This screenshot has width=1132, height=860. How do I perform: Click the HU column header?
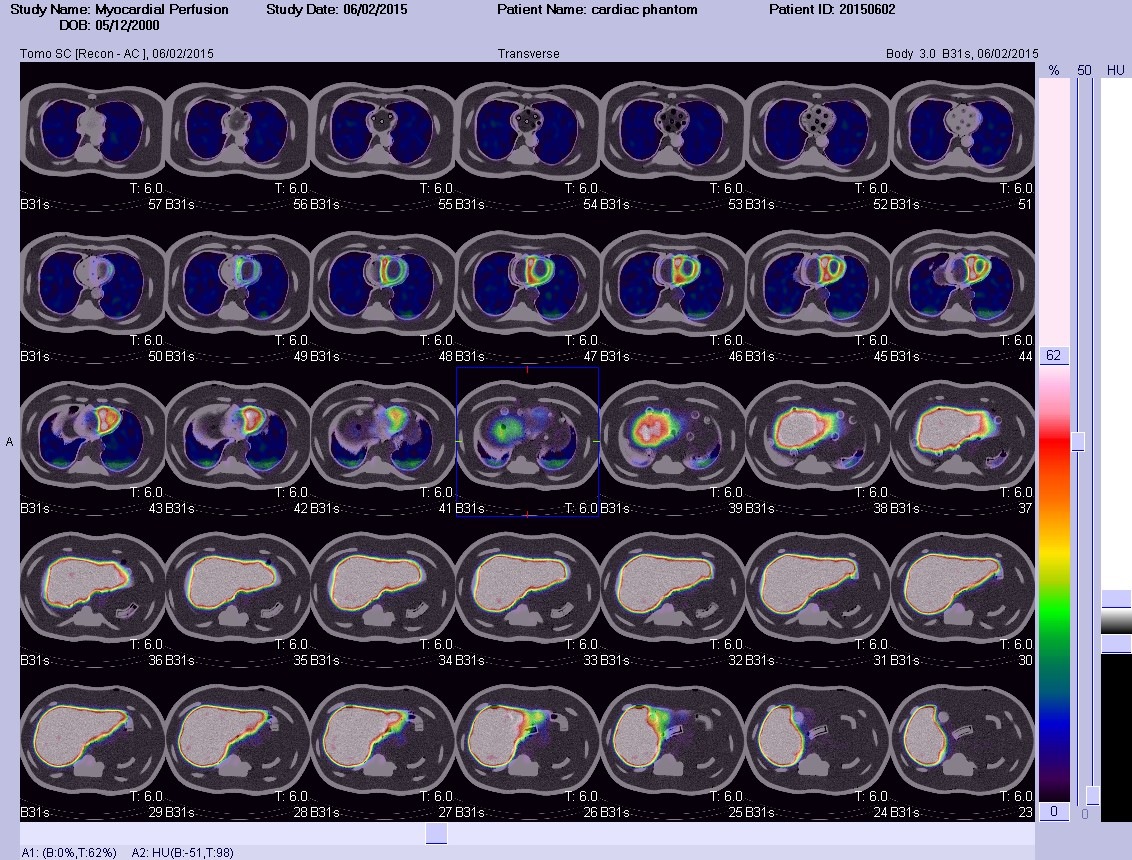click(1115, 70)
